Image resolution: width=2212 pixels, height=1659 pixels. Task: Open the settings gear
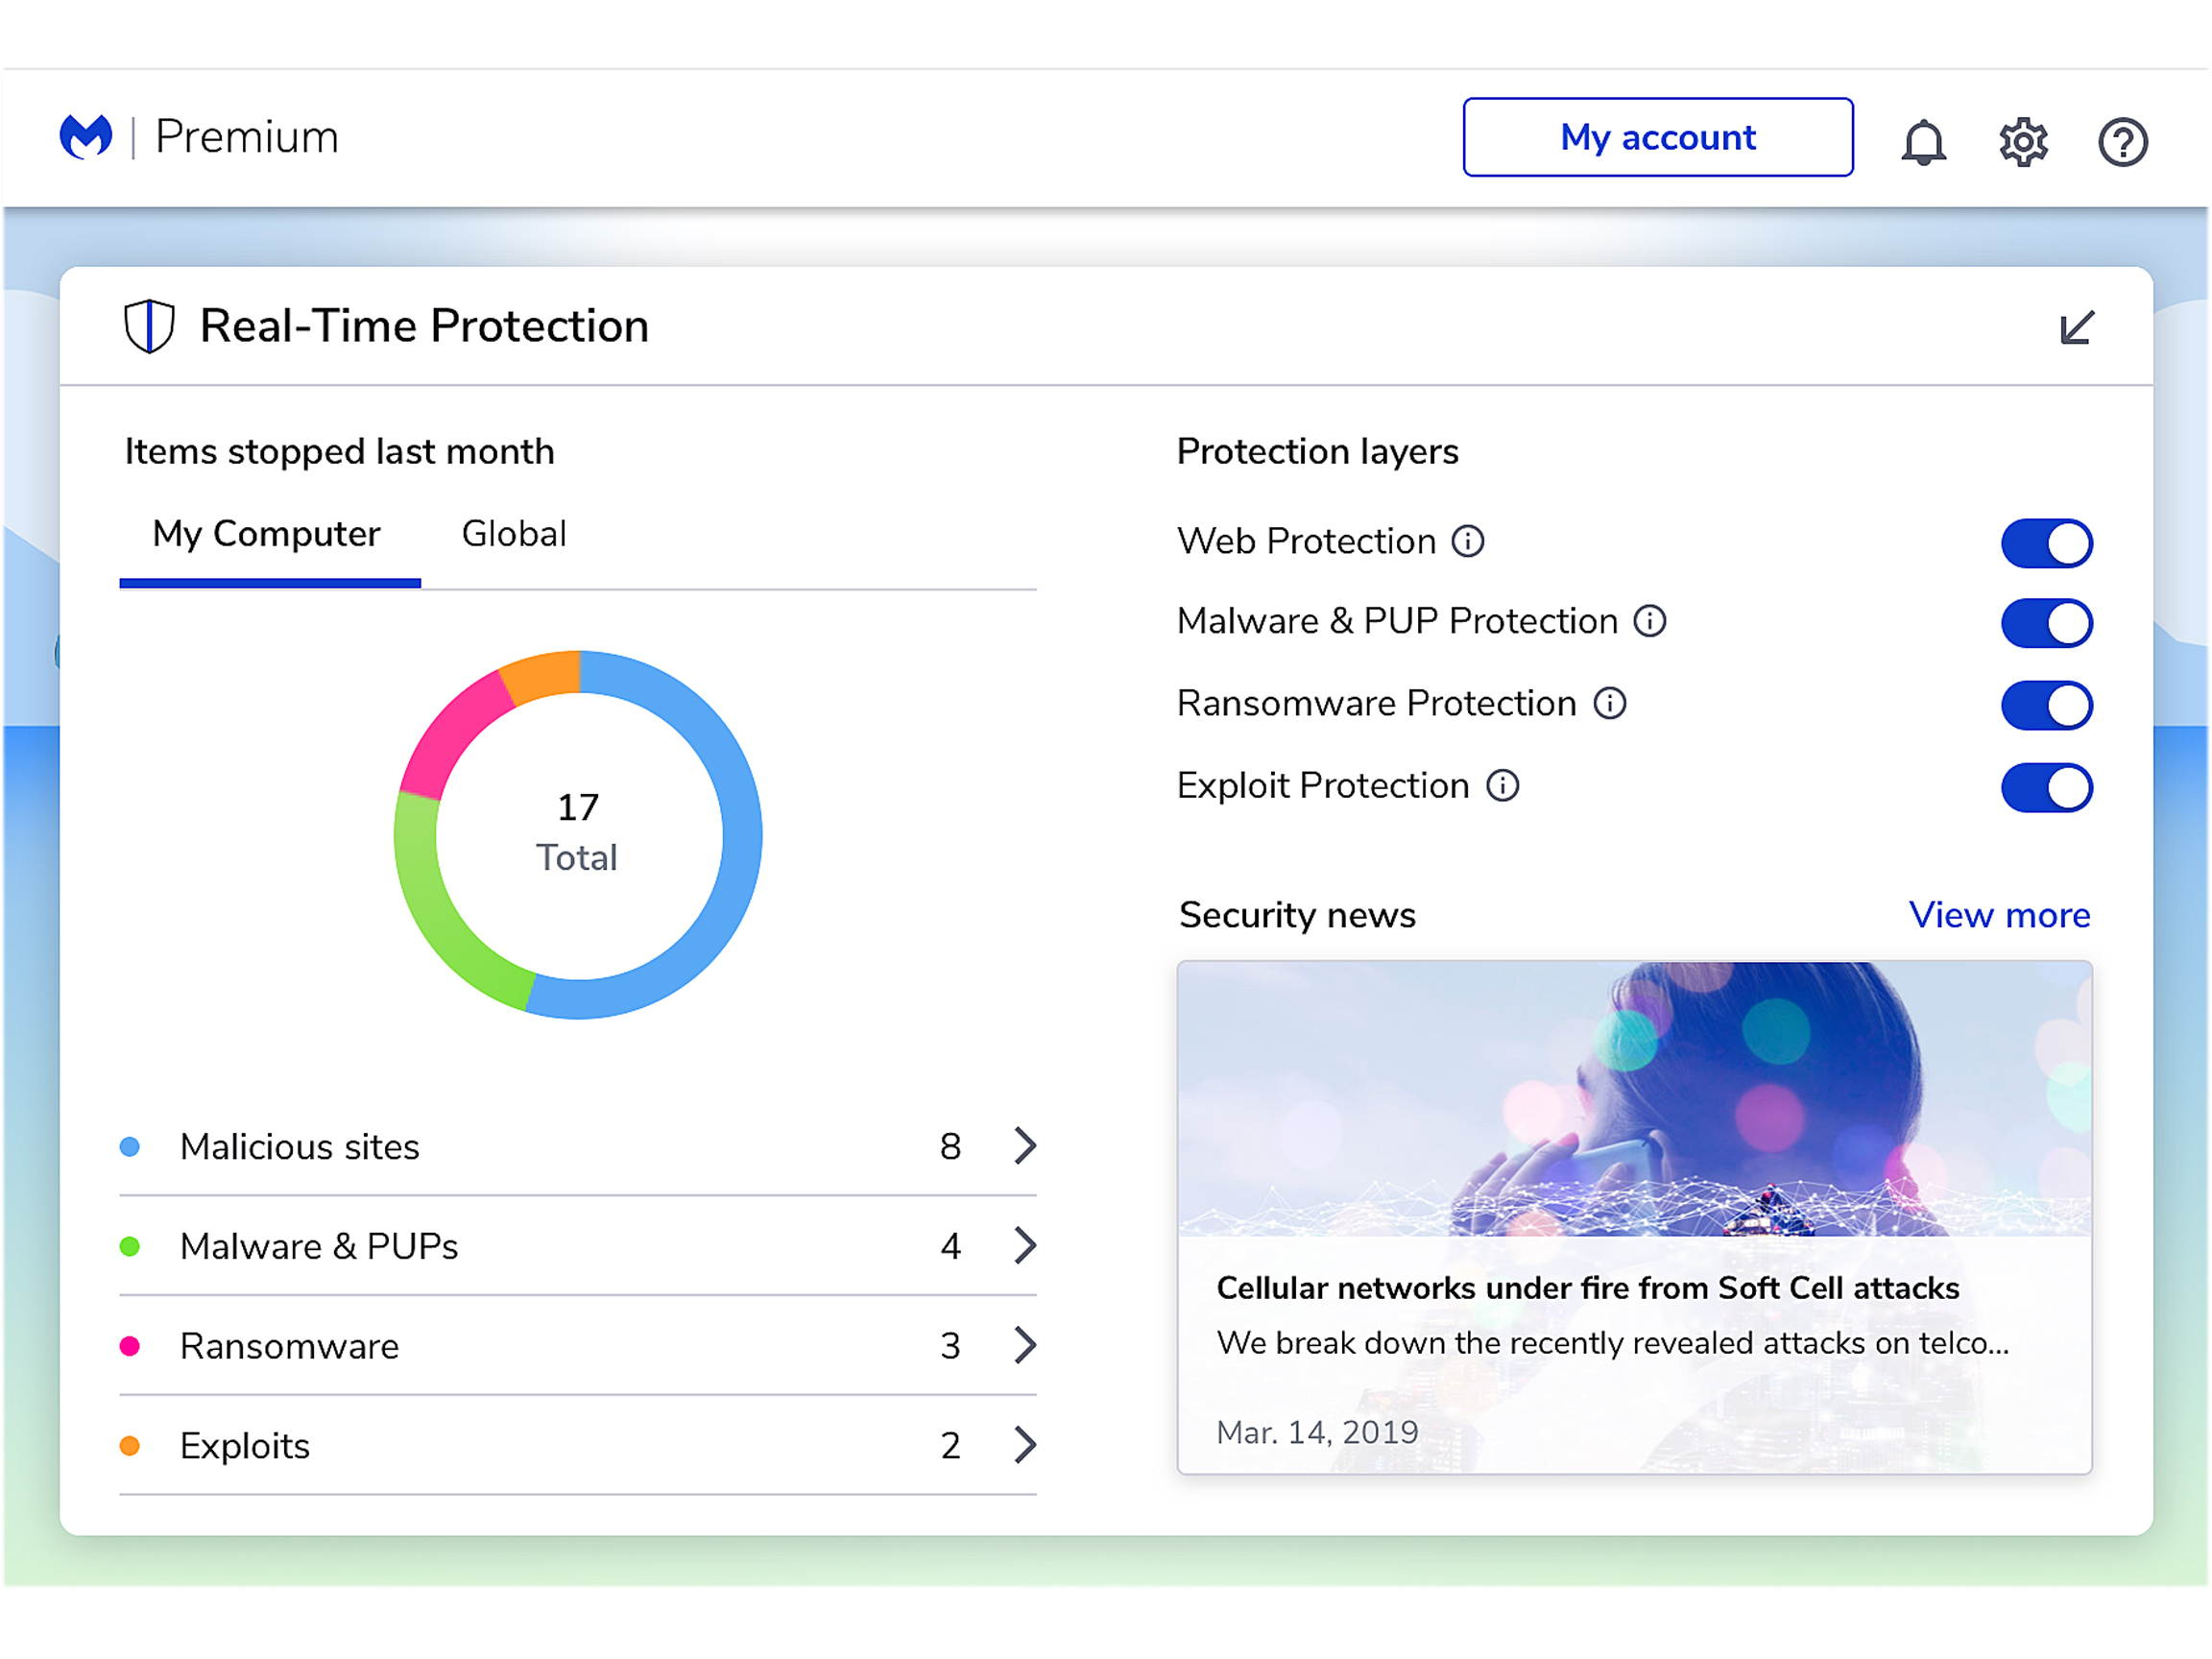2023,140
